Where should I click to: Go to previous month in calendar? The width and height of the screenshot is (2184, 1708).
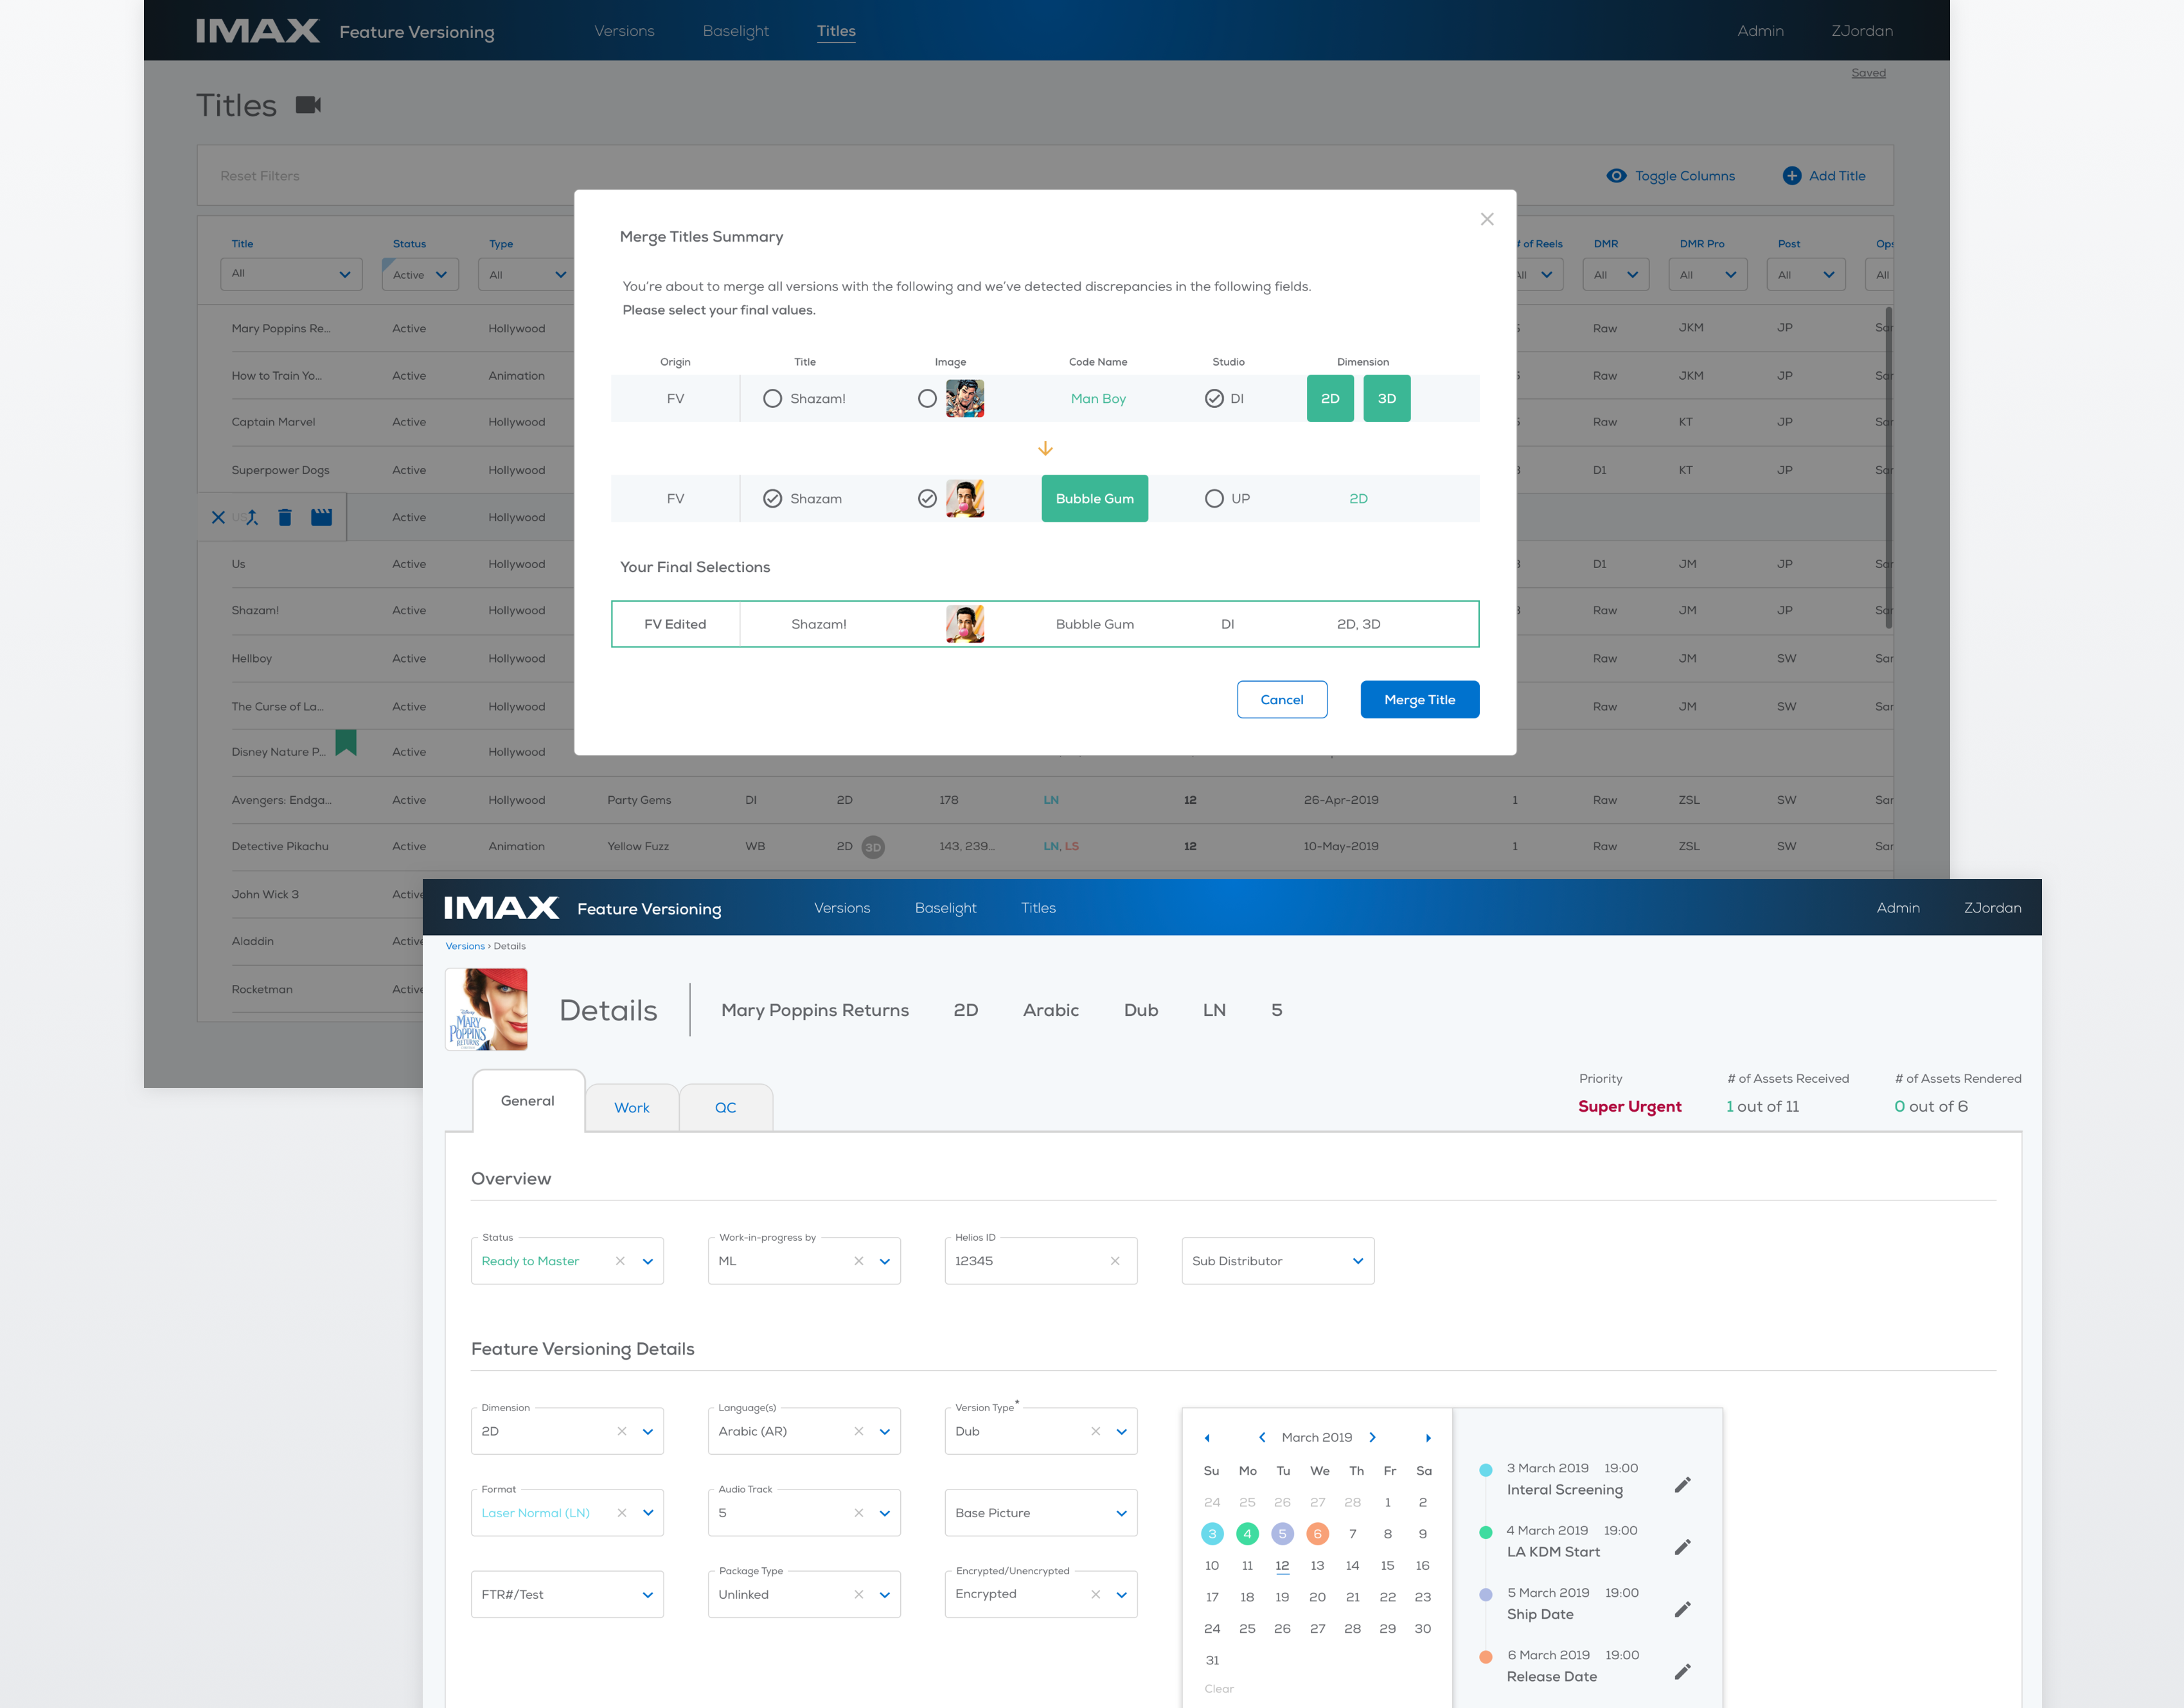pyautogui.click(x=1262, y=1437)
